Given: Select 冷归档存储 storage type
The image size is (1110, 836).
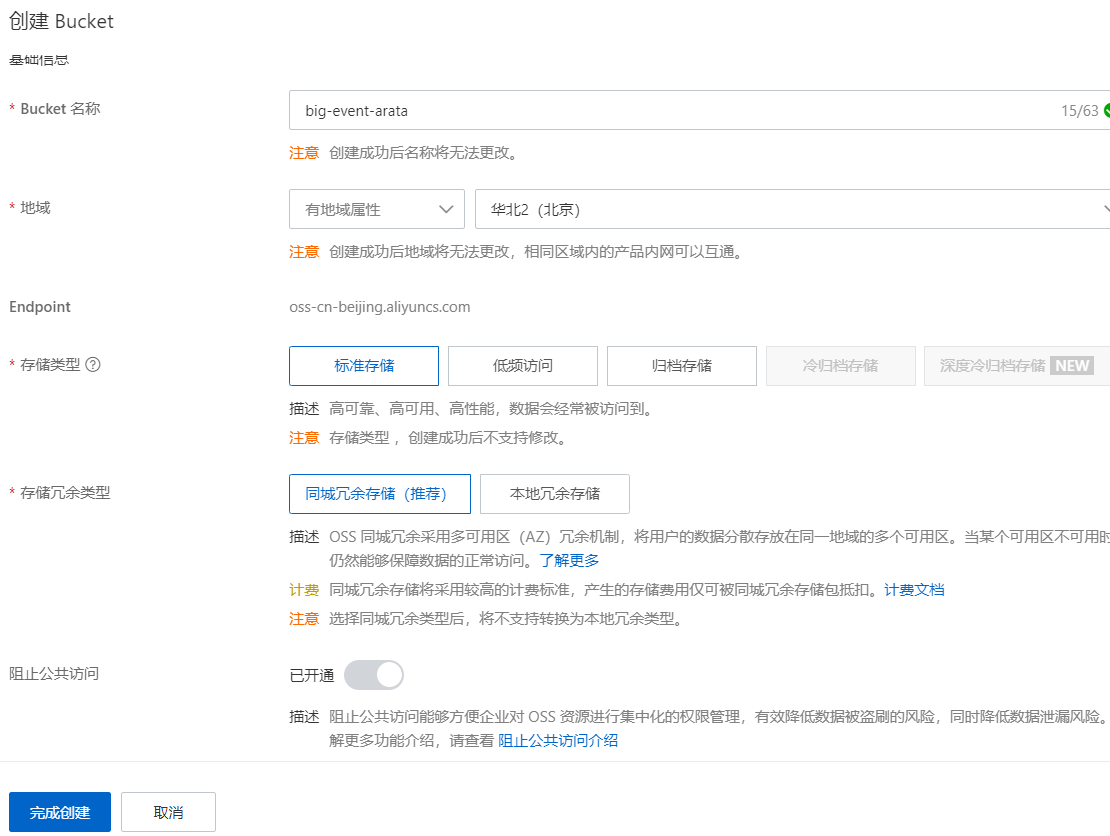Looking at the screenshot, I should tap(840, 365).
